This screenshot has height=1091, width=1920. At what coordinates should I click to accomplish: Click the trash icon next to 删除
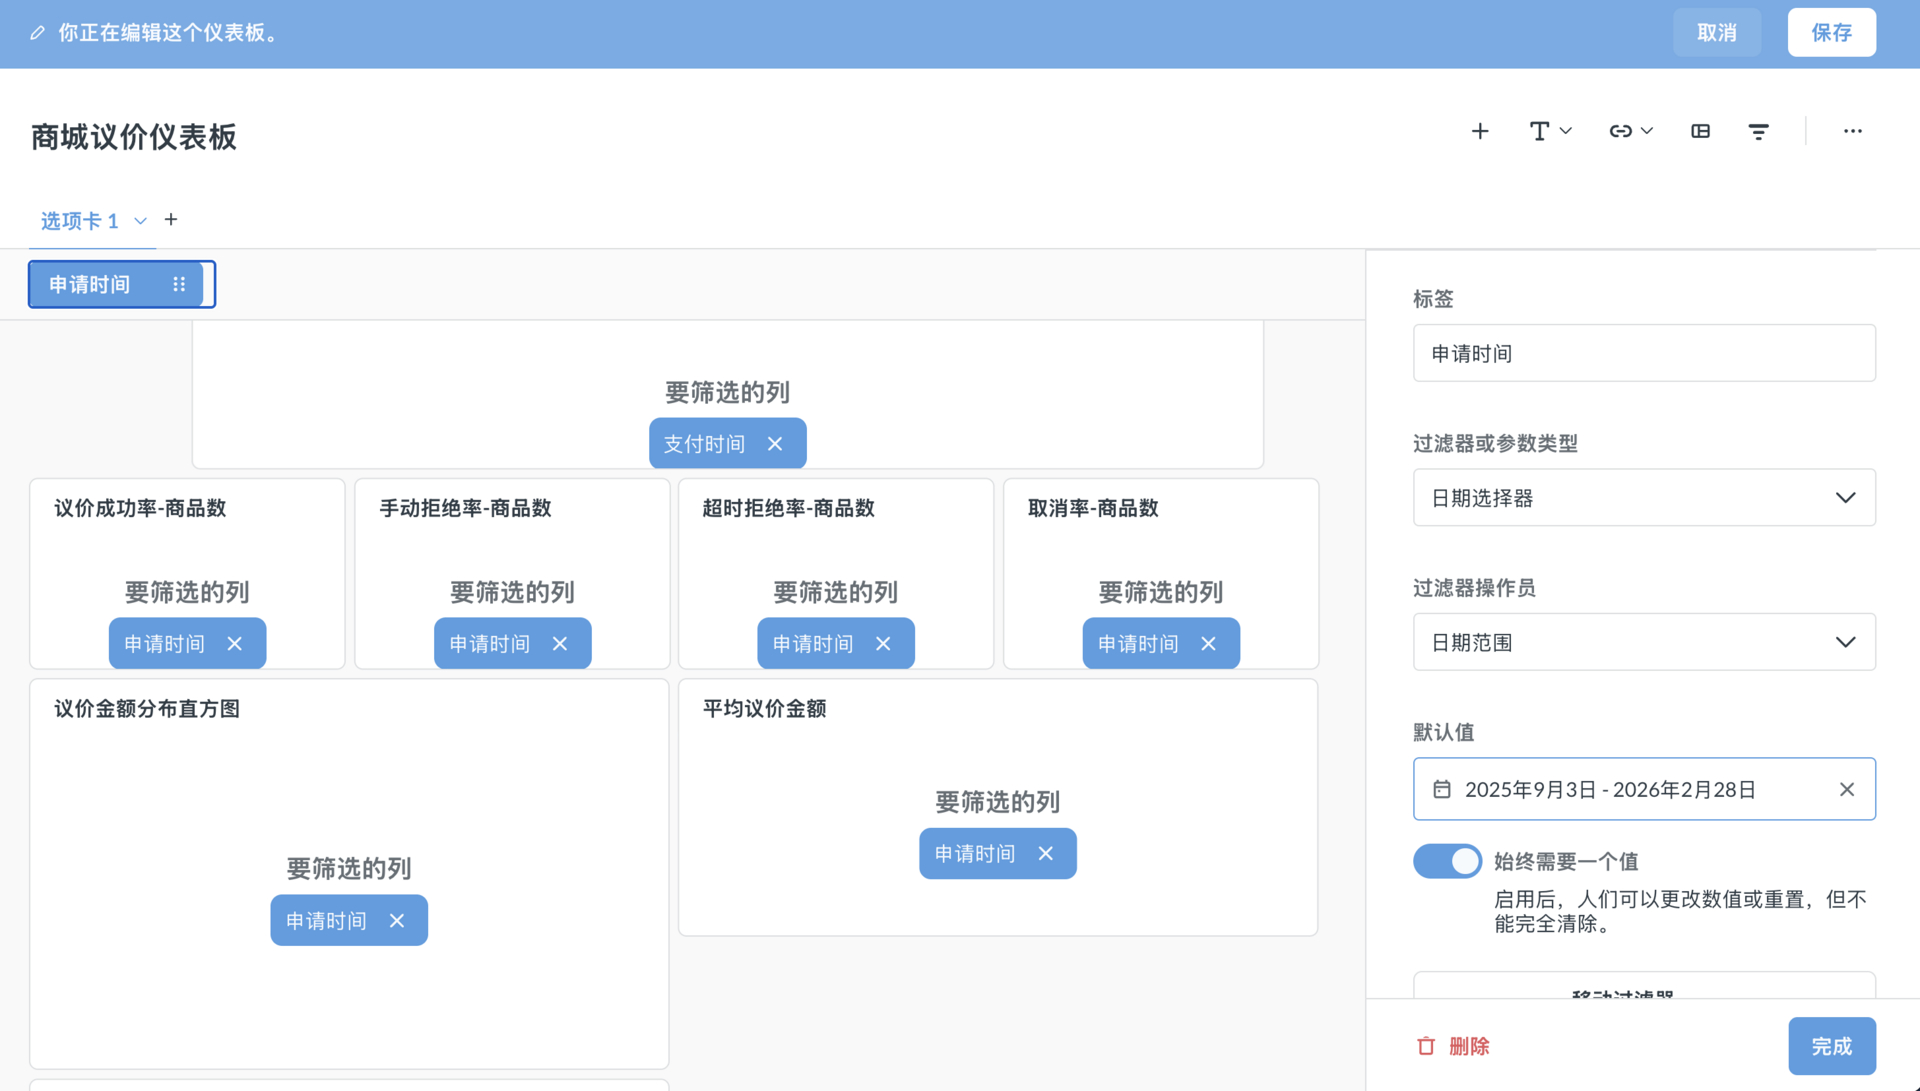[1426, 1045]
